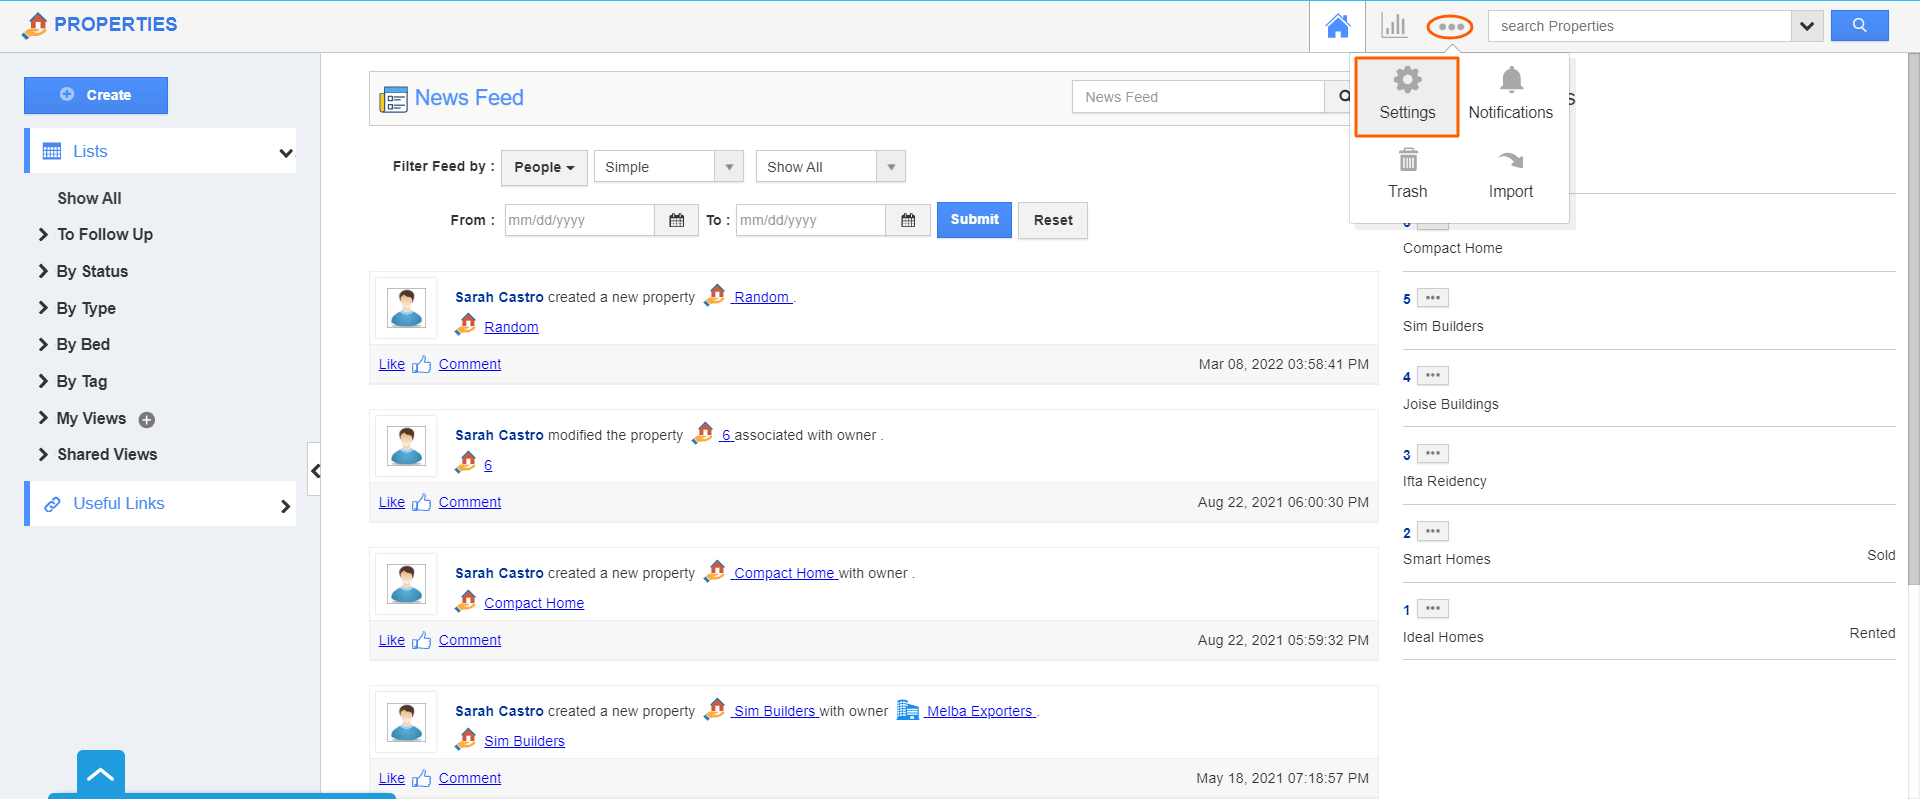Viewport: 1920px width, 799px height.
Task: Open options for property 3 Ifta Reidency
Action: point(1433,454)
